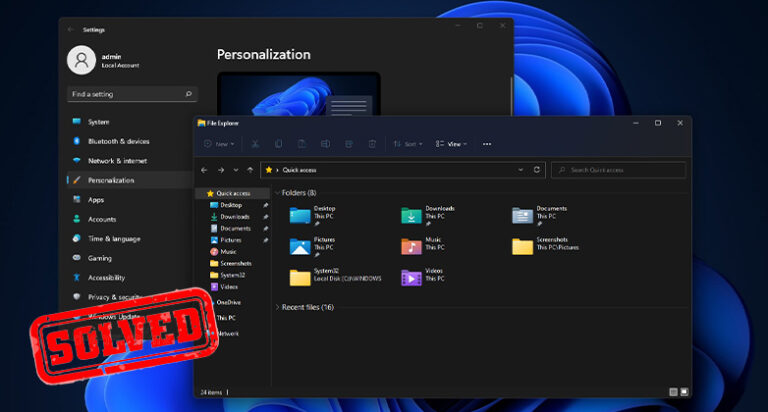Open the Documents folder tile
The height and width of the screenshot is (412, 768).
point(540,216)
